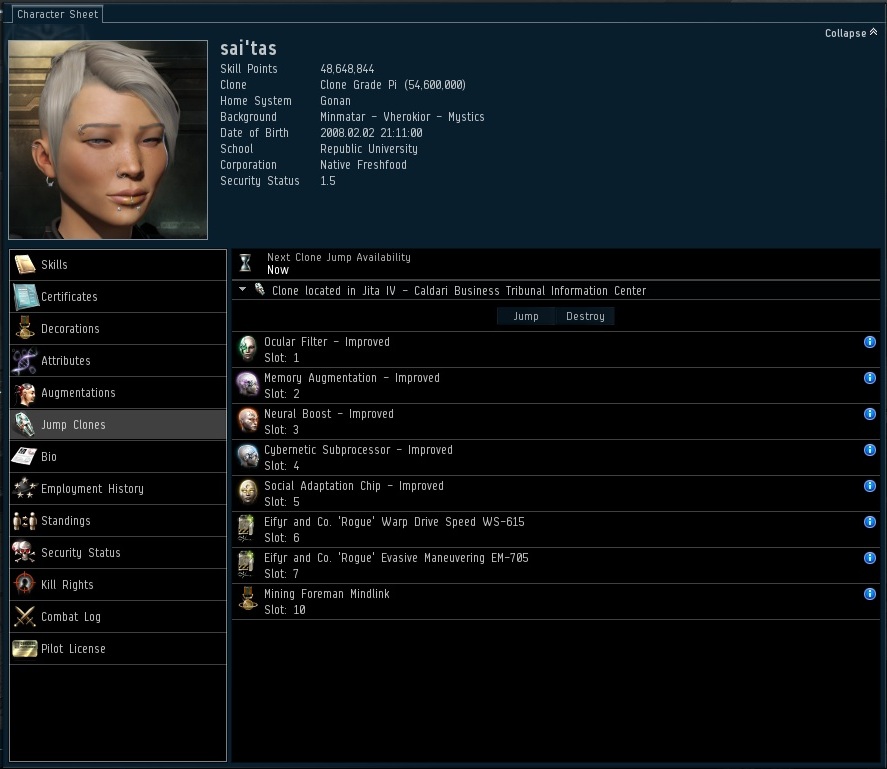View info for Mining Foreman Mindlink
The width and height of the screenshot is (887, 769).
pos(869,594)
